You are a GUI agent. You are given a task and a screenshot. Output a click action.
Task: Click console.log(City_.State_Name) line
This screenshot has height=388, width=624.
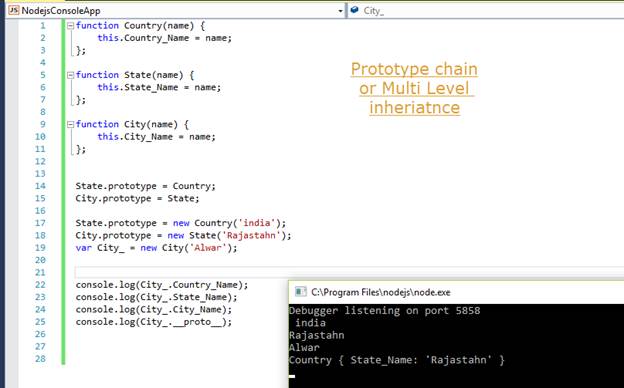[156, 297]
